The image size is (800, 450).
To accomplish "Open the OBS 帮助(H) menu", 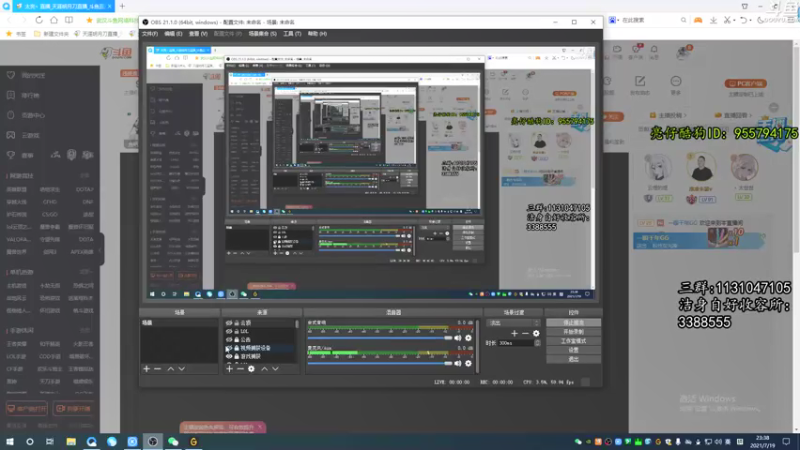I will tap(317, 34).
